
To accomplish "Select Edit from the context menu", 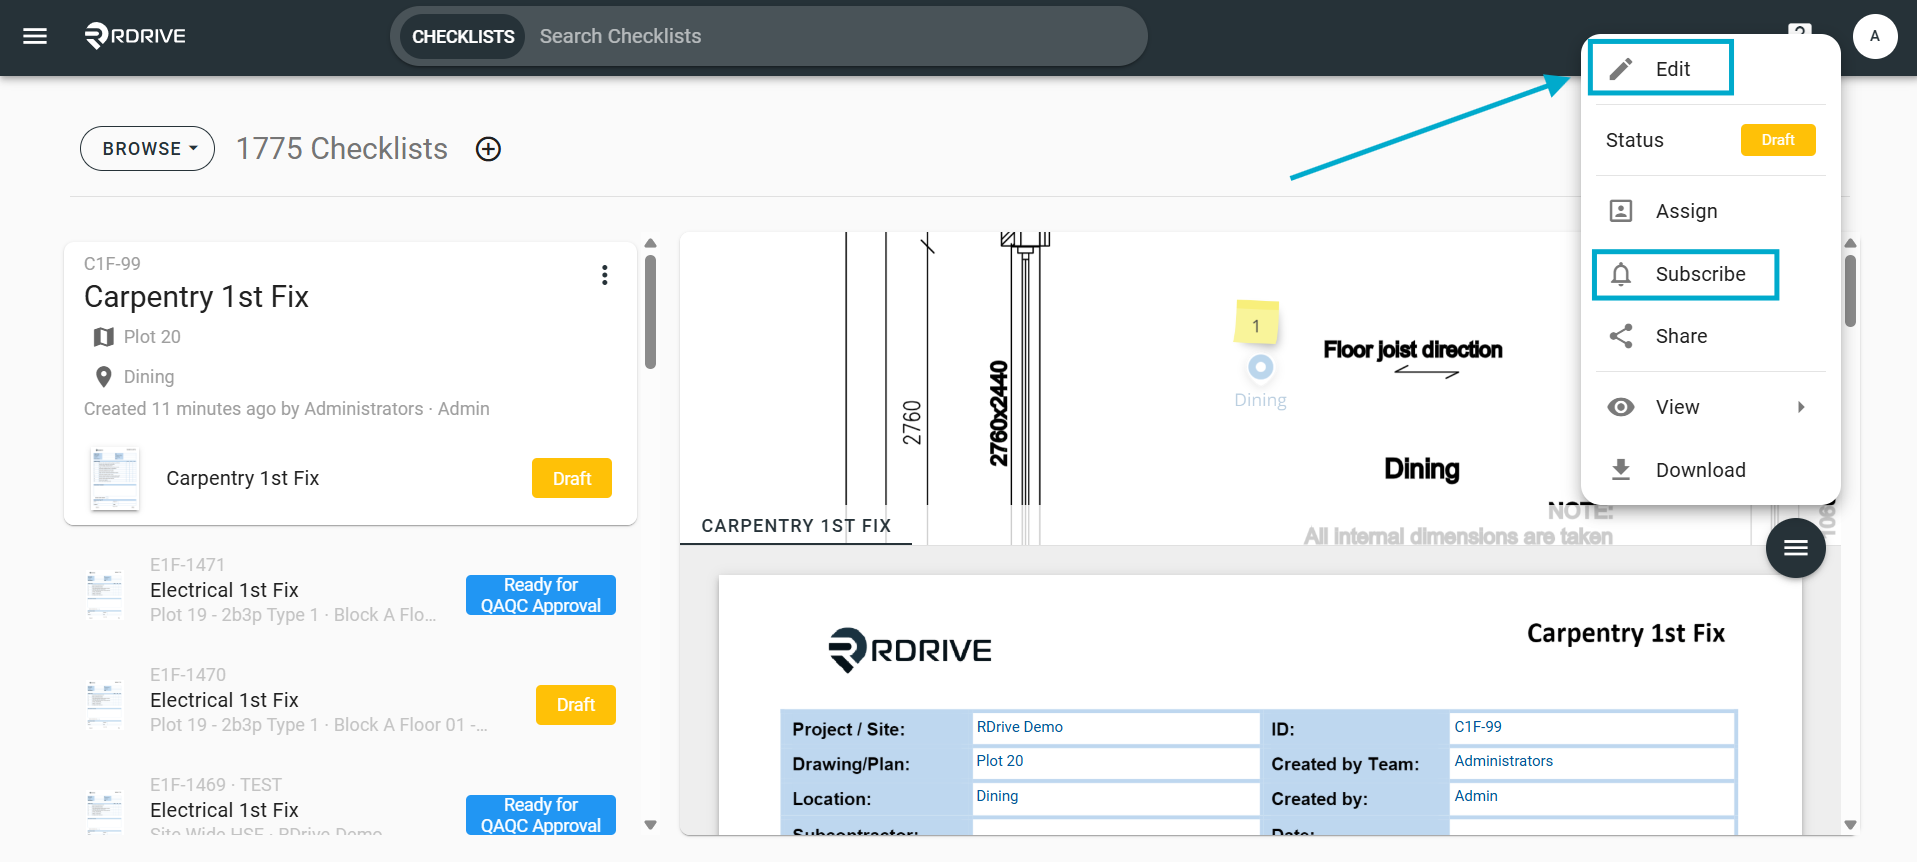I will (x=1710, y=69).
